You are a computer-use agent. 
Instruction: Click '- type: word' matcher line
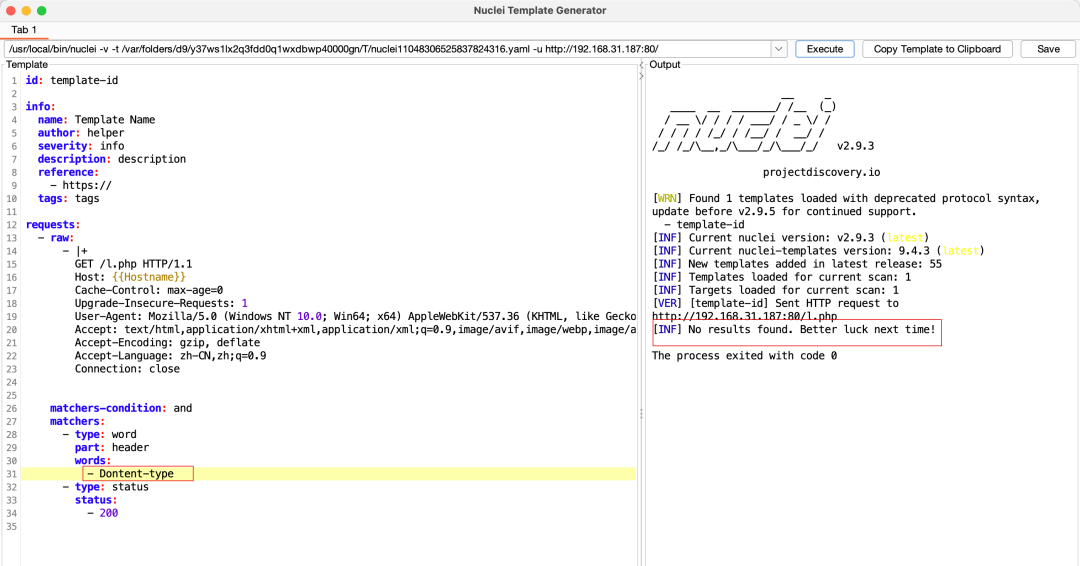[99, 434]
